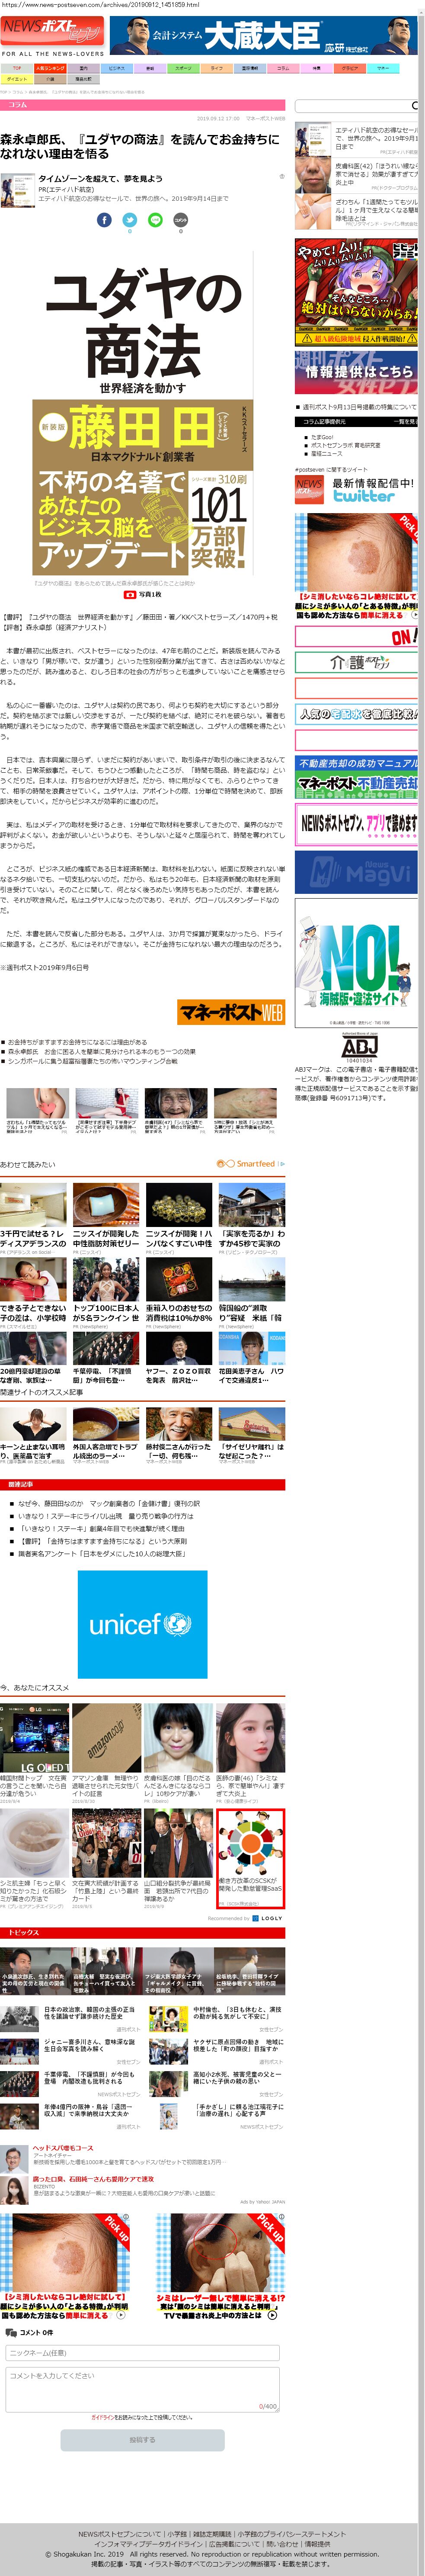Open related link なぜ今、藤田田なのか マック創業者

click(109, 1503)
